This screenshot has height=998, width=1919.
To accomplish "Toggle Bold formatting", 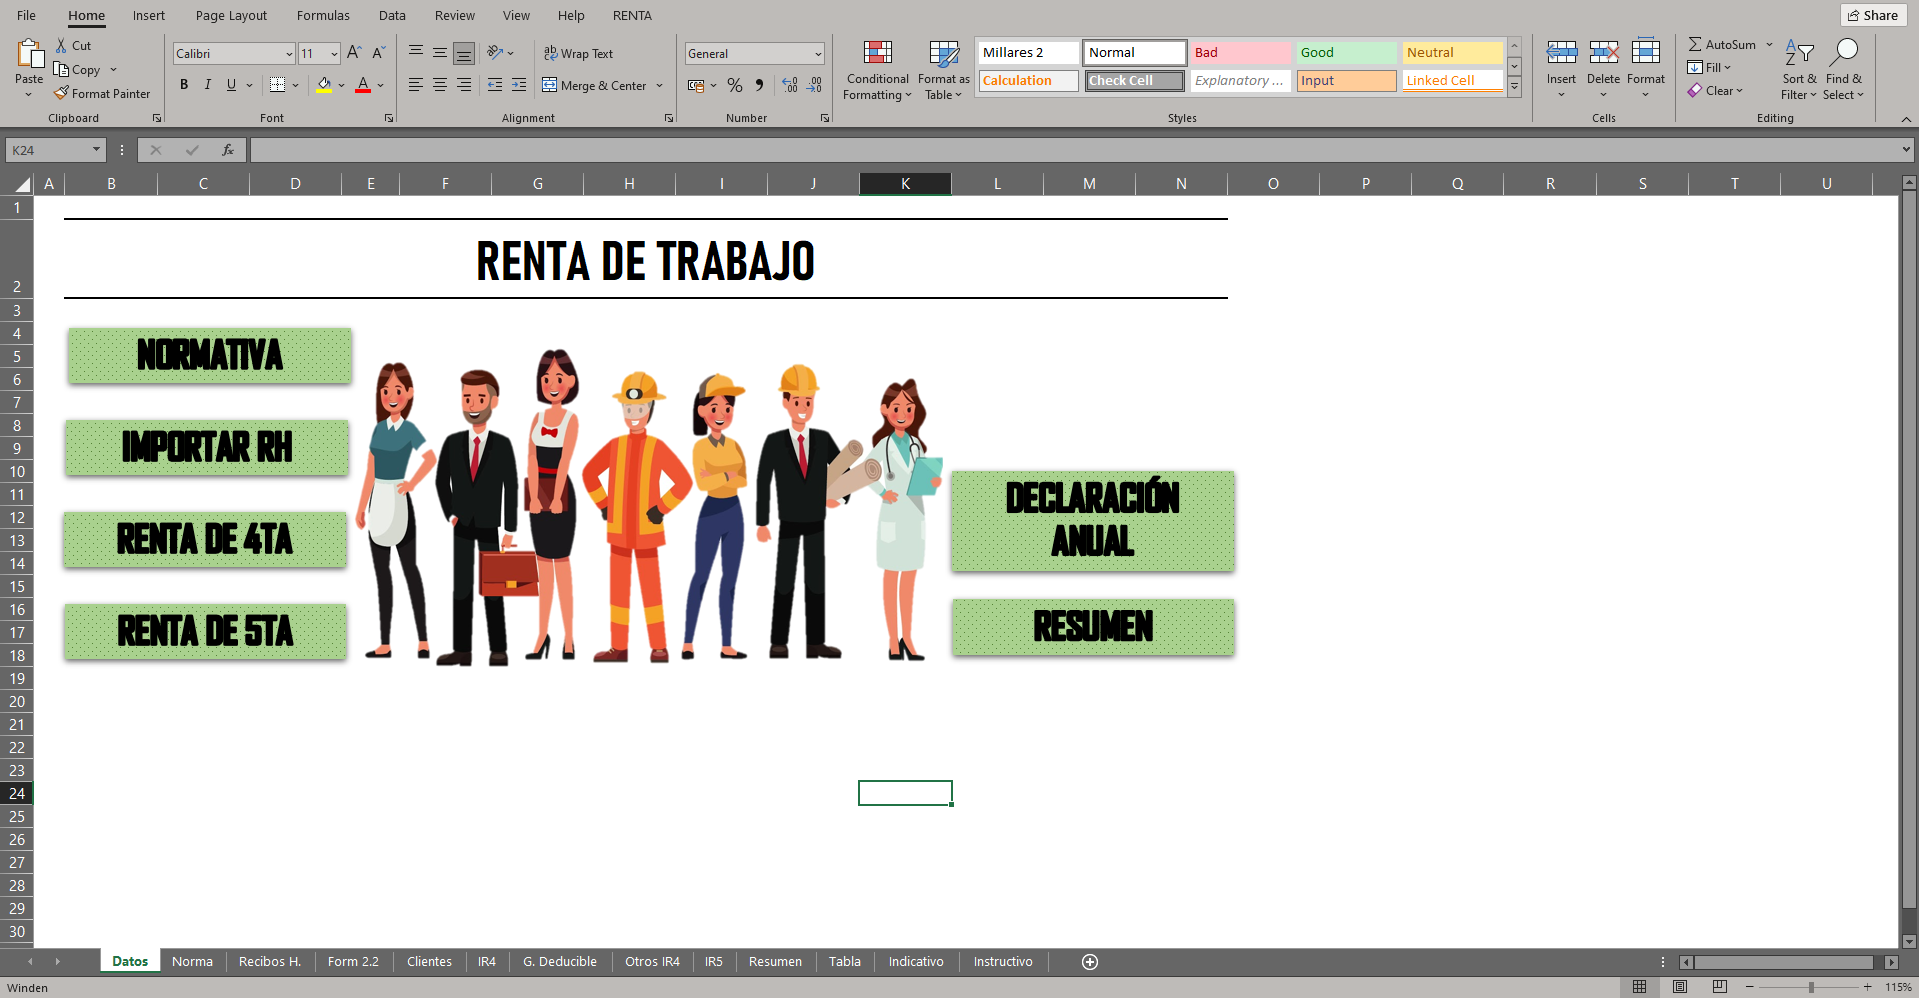I will pos(184,85).
